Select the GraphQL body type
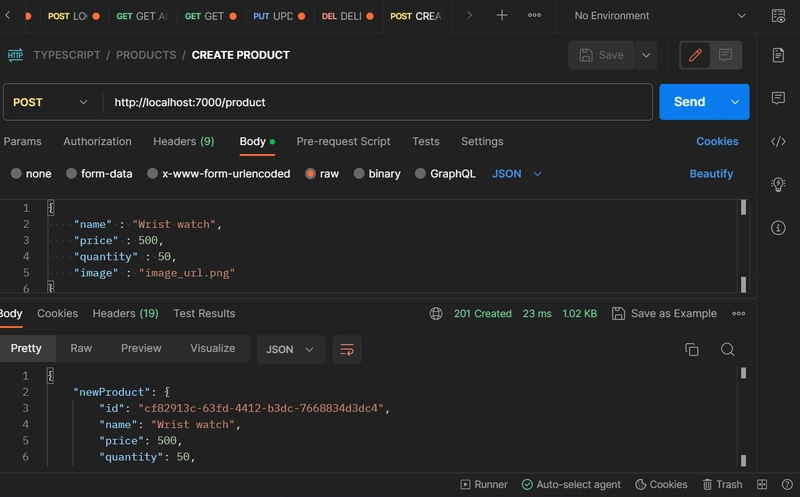 point(445,173)
